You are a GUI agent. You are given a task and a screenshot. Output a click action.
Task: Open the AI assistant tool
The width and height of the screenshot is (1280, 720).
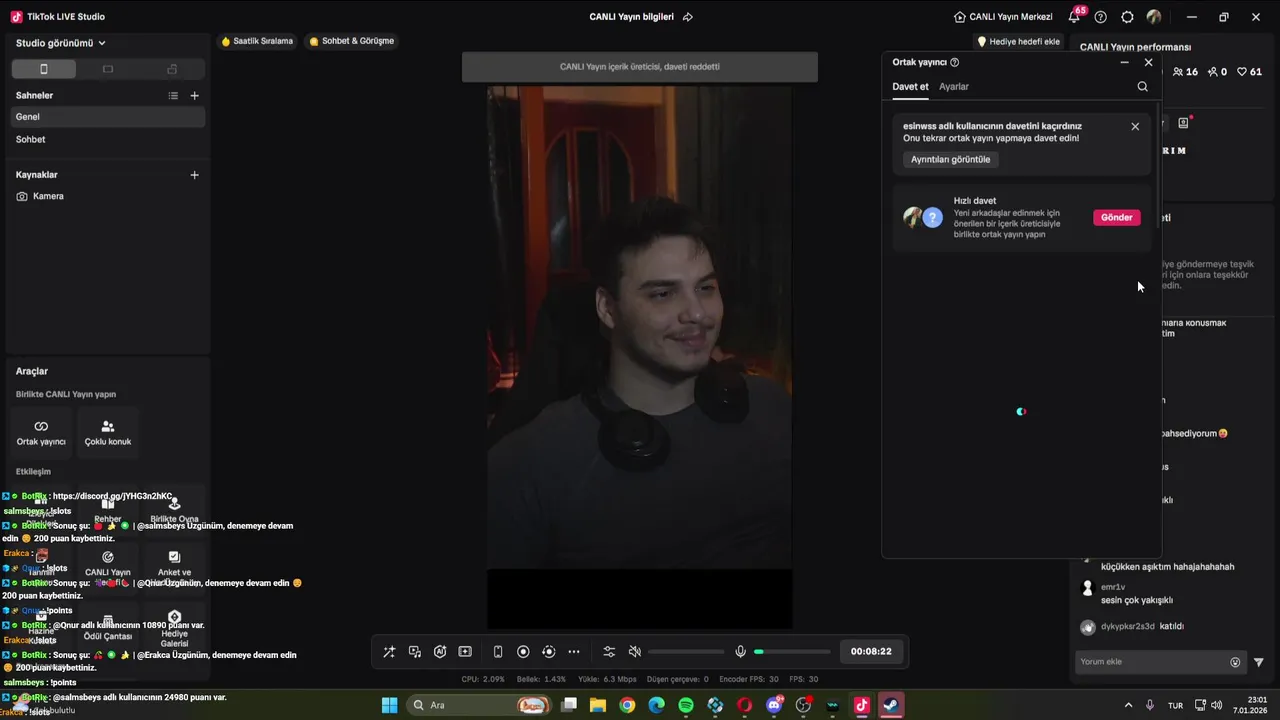[440, 652]
